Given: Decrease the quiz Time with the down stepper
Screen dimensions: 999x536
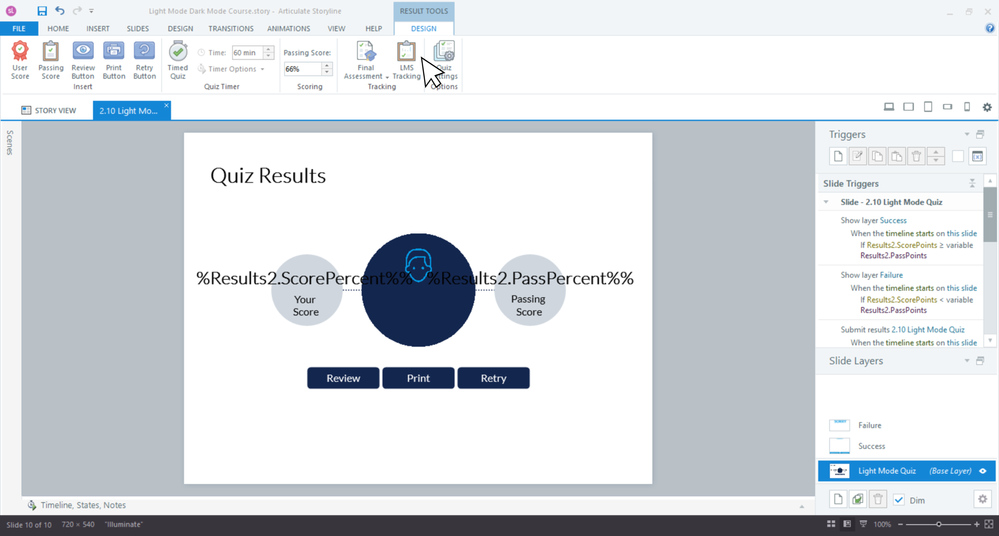Looking at the screenshot, I should pyautogui.click(x=268, y=56).
